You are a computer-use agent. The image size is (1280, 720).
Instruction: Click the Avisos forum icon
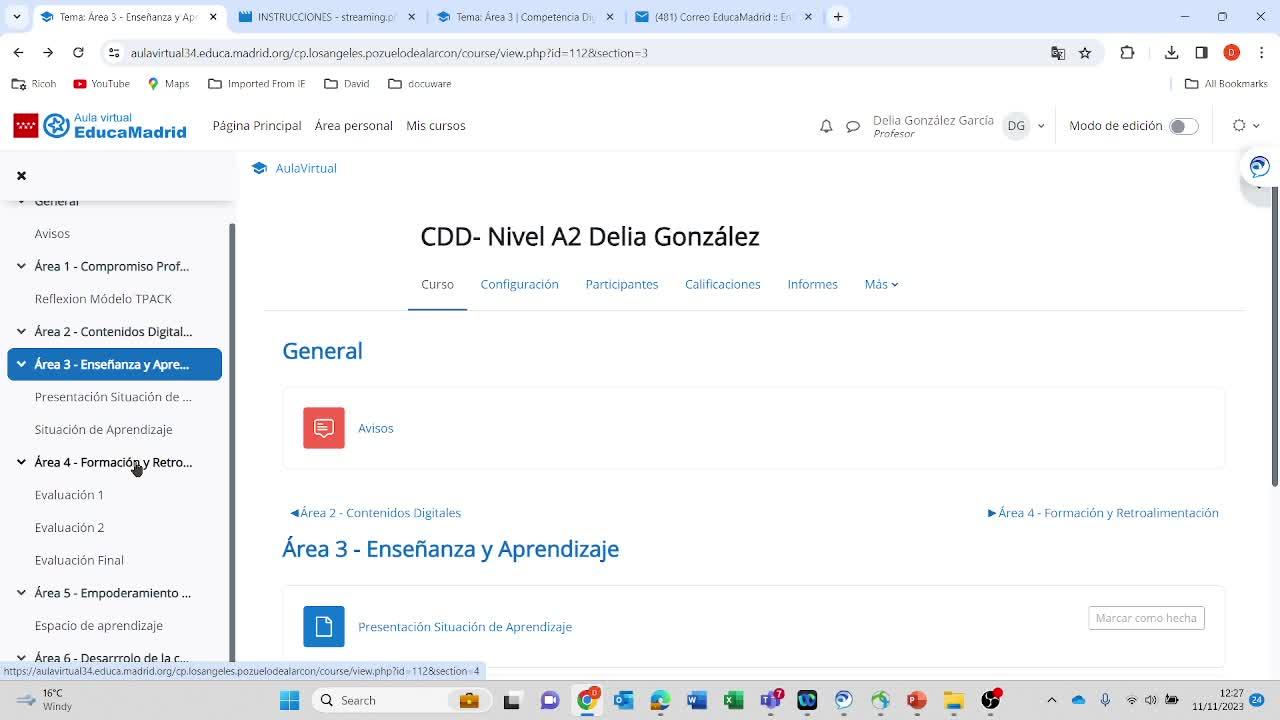click(324, 428)
